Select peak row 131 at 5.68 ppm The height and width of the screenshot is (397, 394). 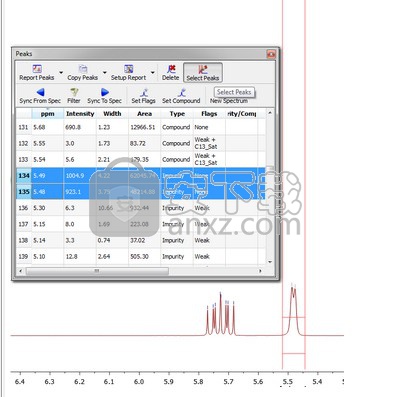pyautogui.click(x=141, y=127)
